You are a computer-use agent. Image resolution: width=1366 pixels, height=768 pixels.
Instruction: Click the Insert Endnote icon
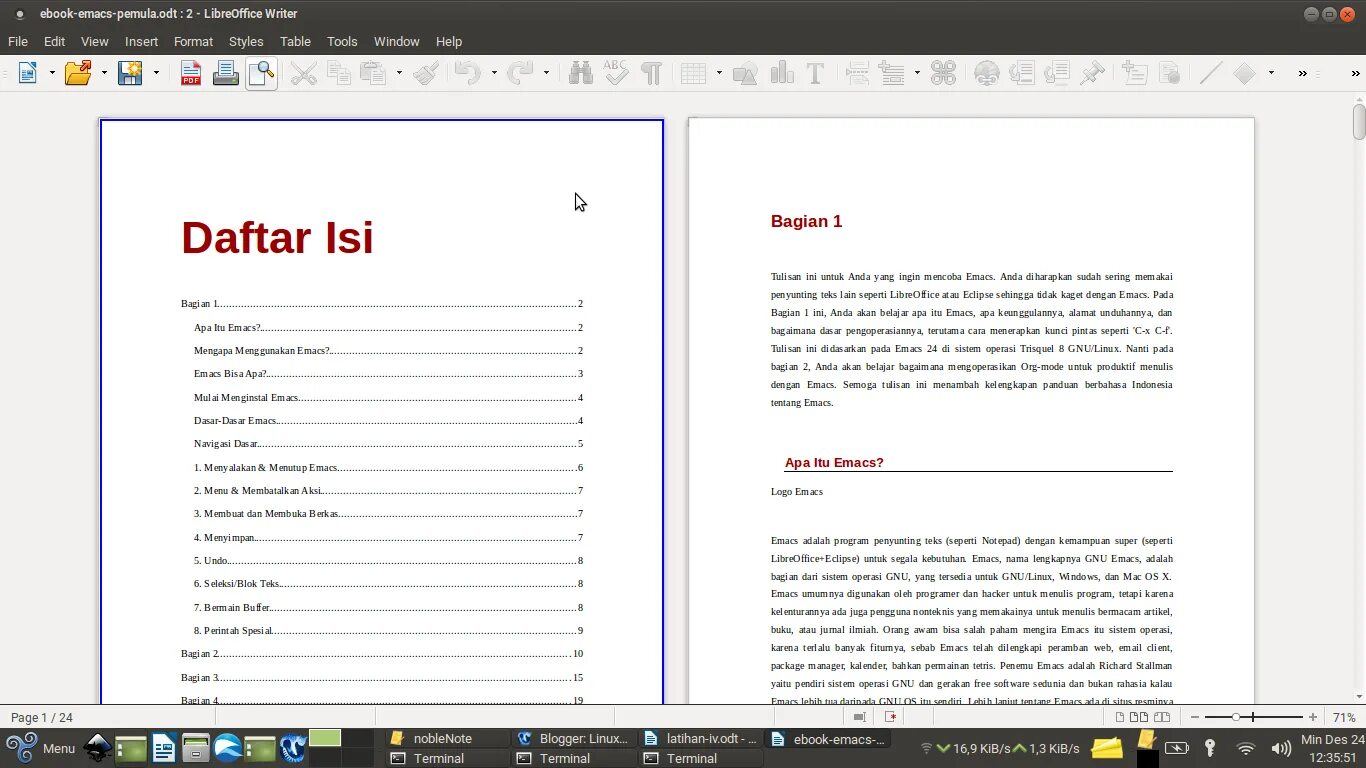pos(1057,73)
